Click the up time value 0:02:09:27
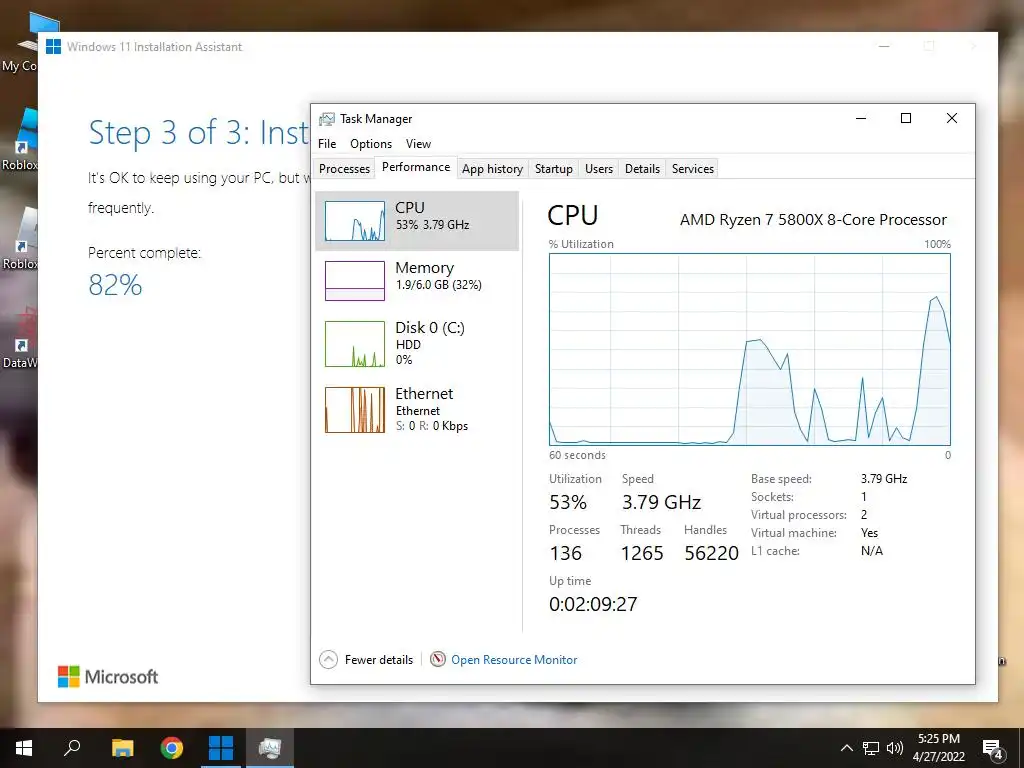The width and height of the screenshot is (1024, 768). point(593,604)
